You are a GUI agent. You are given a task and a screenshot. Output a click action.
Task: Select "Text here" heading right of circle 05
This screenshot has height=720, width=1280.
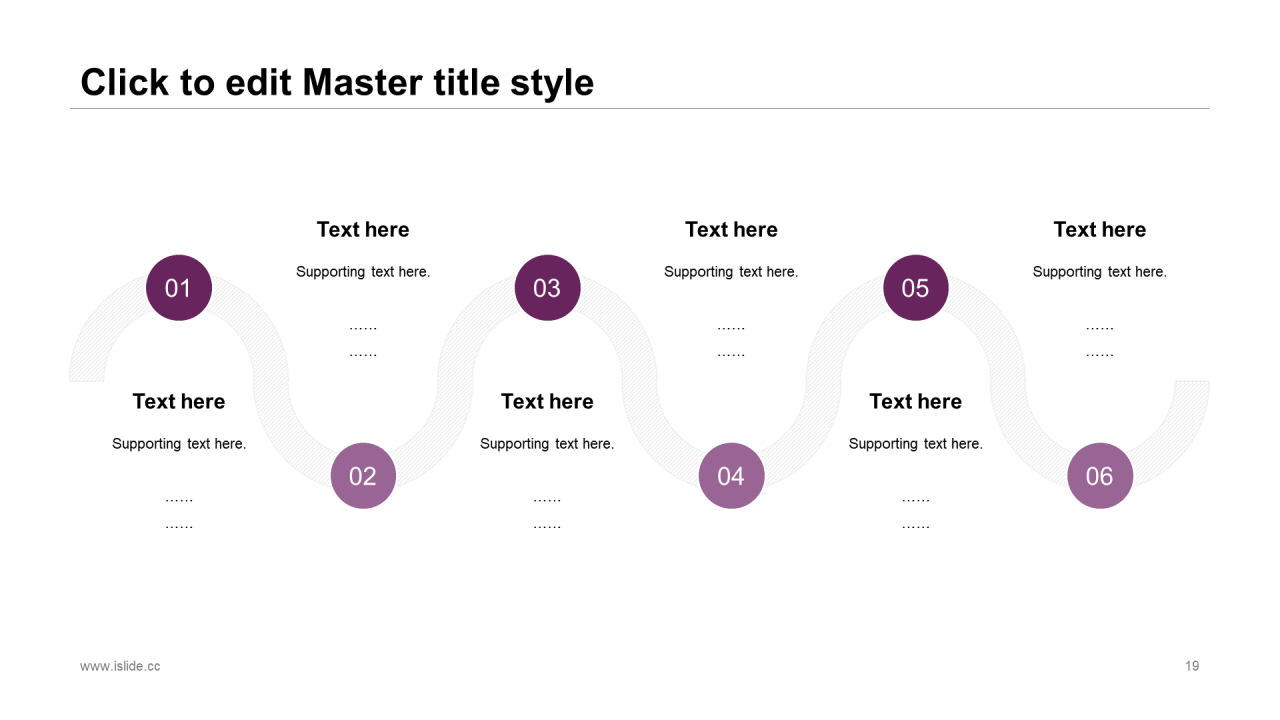tap(1099, 229)
